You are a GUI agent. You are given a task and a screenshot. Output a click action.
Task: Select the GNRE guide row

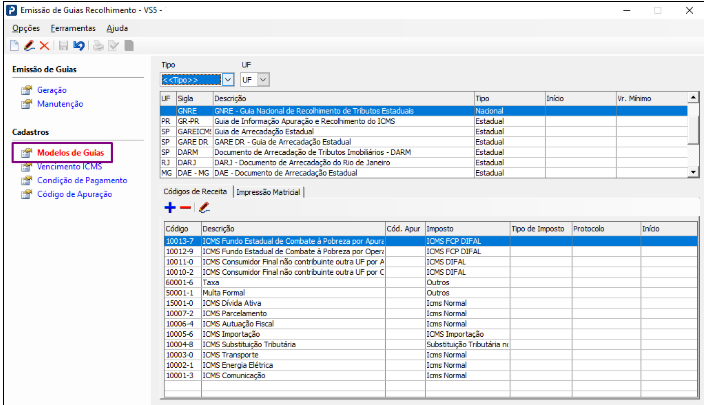424,111
